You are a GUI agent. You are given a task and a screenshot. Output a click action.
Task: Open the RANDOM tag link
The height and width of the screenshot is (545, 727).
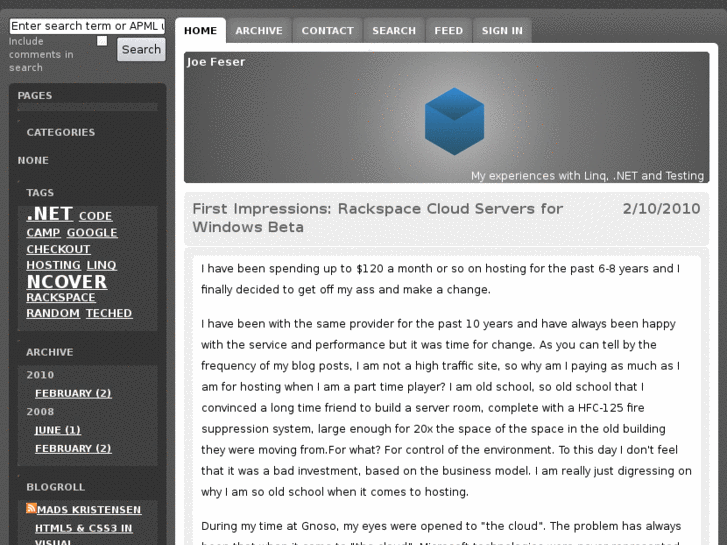tap(53, 314)
